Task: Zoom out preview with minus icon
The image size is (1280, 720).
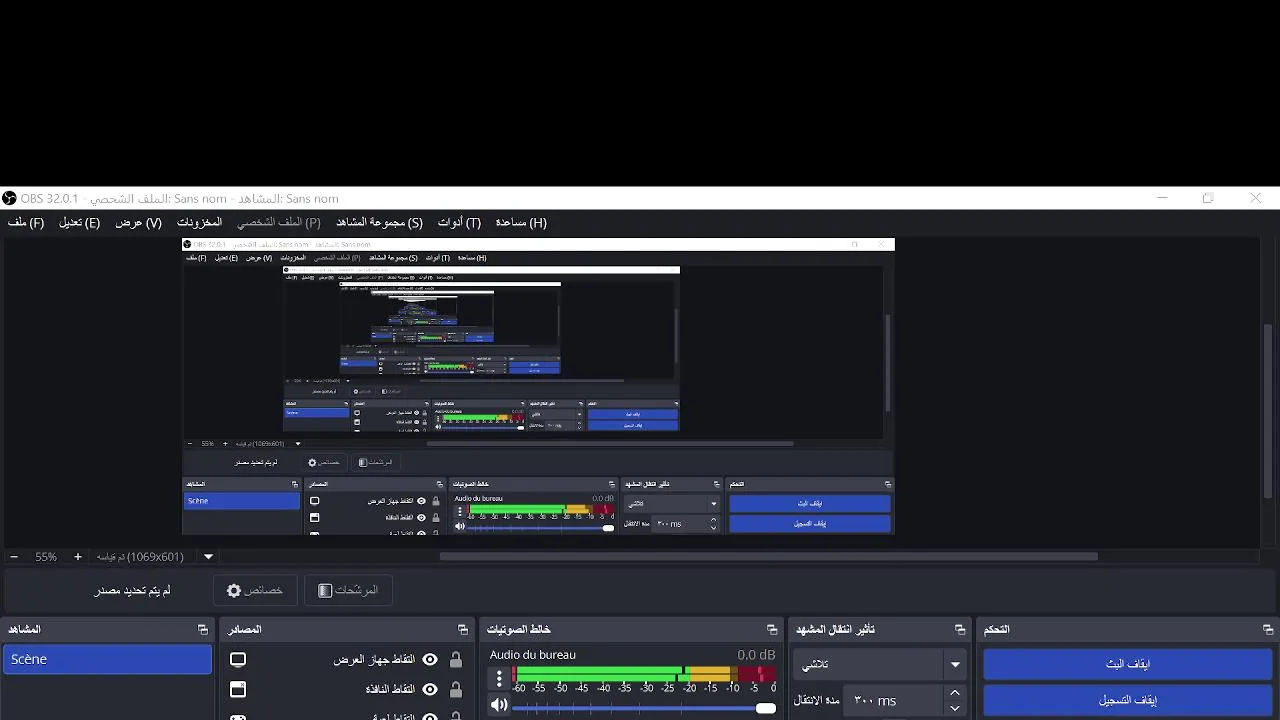Action: (x=14, y=557)
